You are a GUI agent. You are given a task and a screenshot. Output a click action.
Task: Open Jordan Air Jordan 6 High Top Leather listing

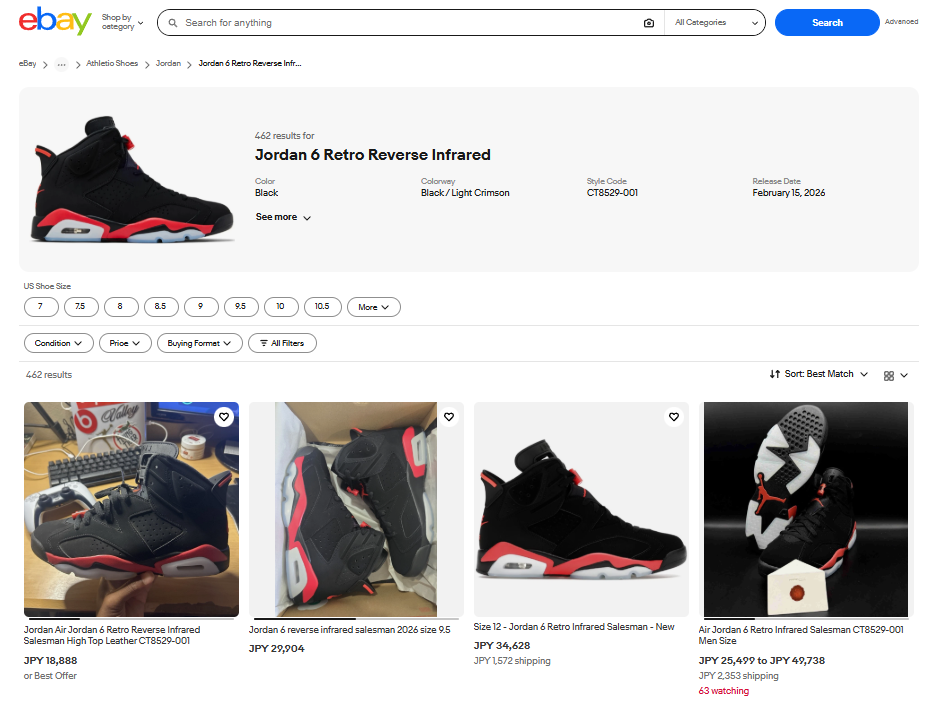(112, 635)
